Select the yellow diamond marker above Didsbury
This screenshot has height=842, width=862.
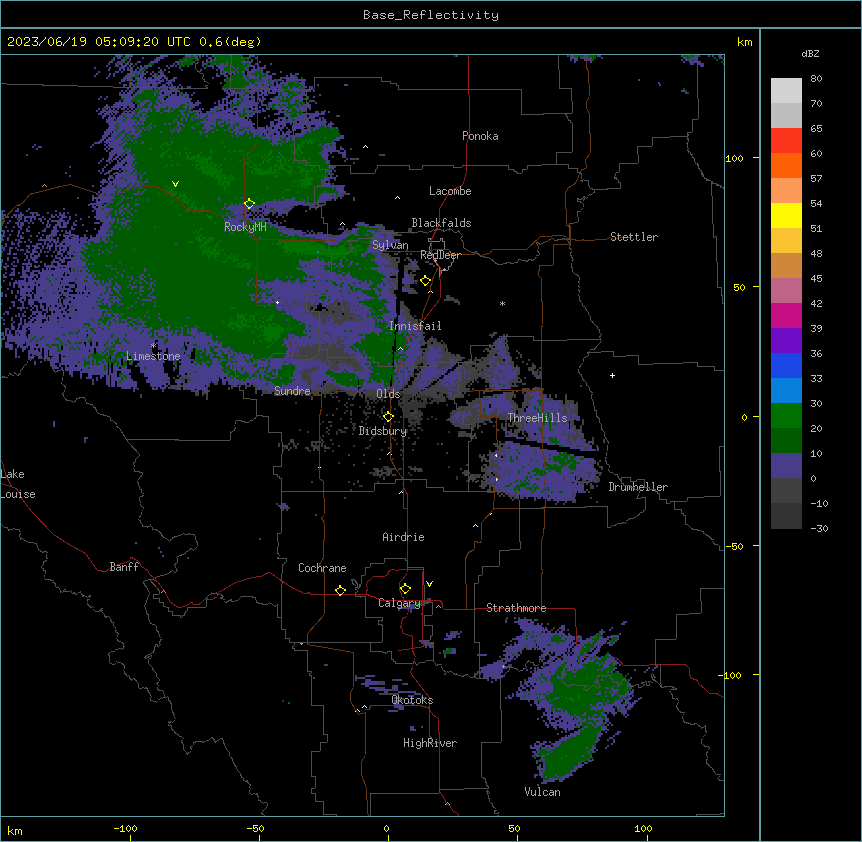[388, 417]
